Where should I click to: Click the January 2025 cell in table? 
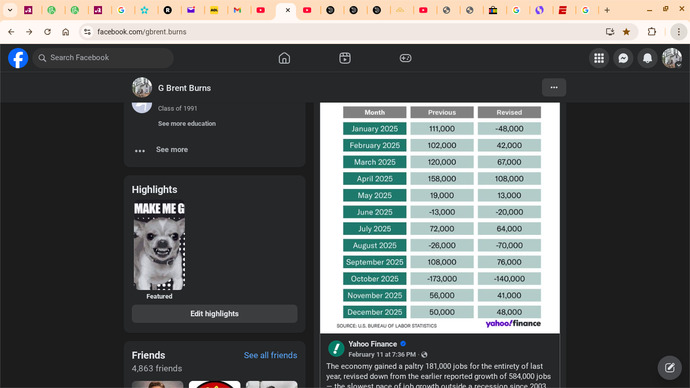click(374, 129)
